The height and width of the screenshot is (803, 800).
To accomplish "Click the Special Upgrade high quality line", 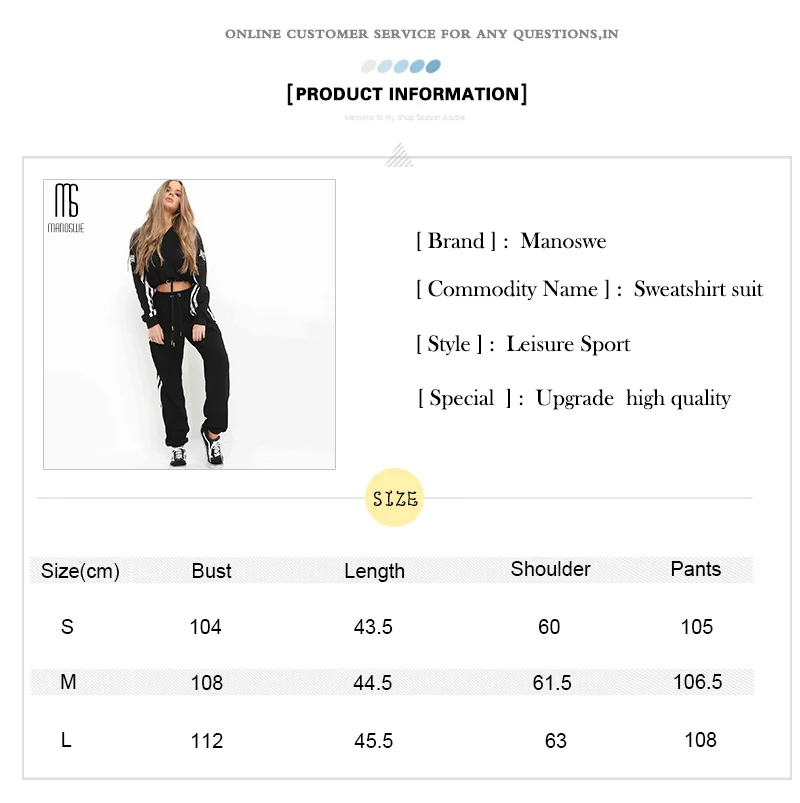I will (574, 398).
